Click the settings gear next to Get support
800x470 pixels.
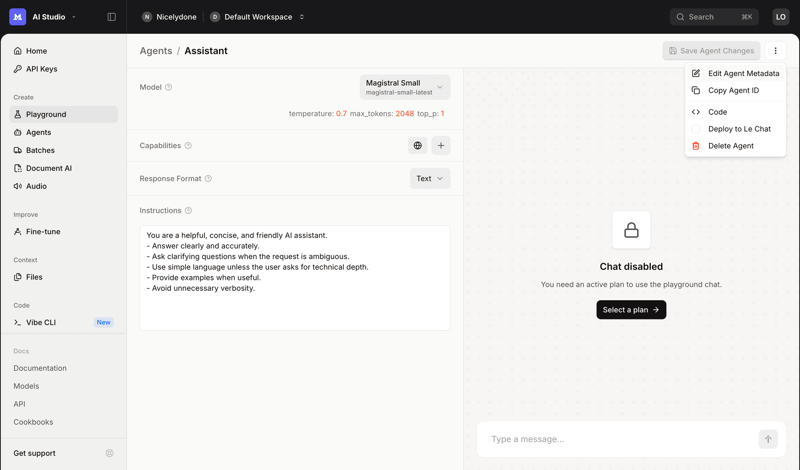(x=110, y=453)
